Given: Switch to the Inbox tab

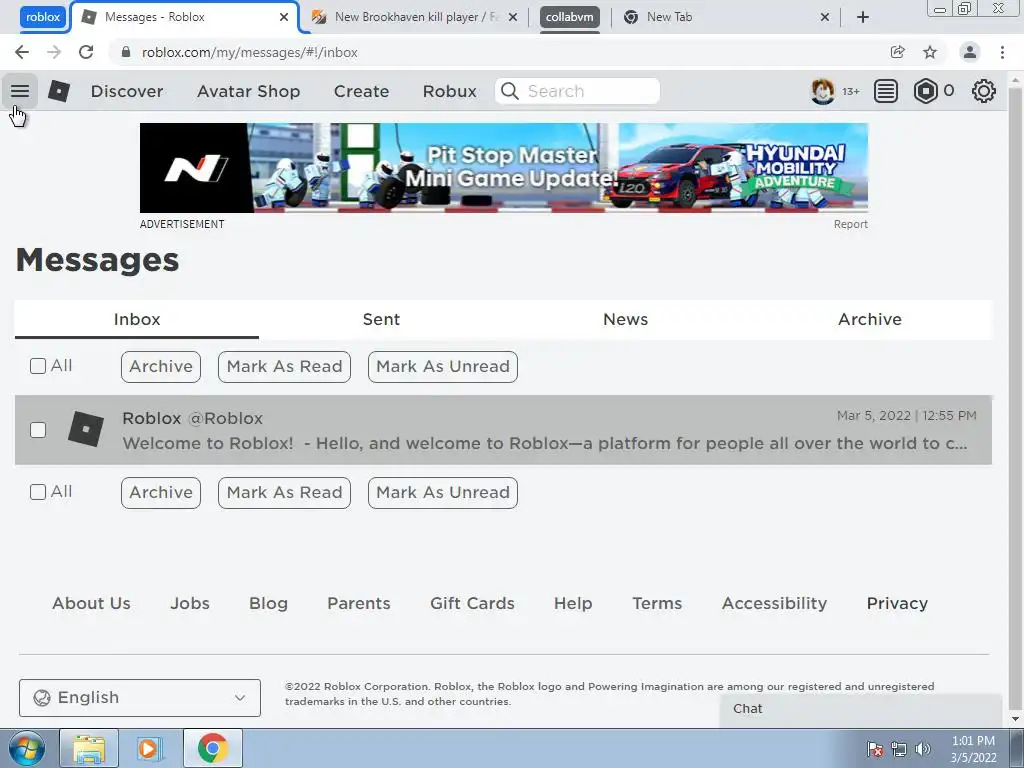Looking at the screenshot, I should coord(136,319).
